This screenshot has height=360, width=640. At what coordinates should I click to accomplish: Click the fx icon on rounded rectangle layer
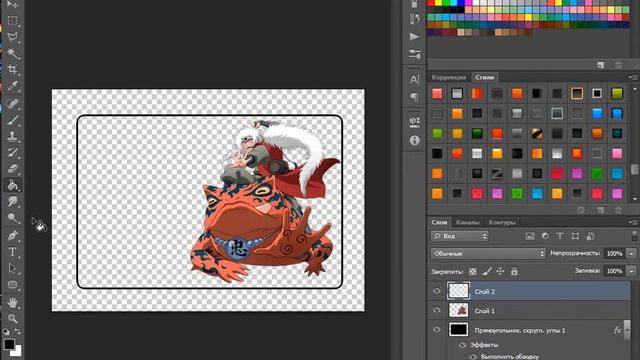[x=617, y=330]
